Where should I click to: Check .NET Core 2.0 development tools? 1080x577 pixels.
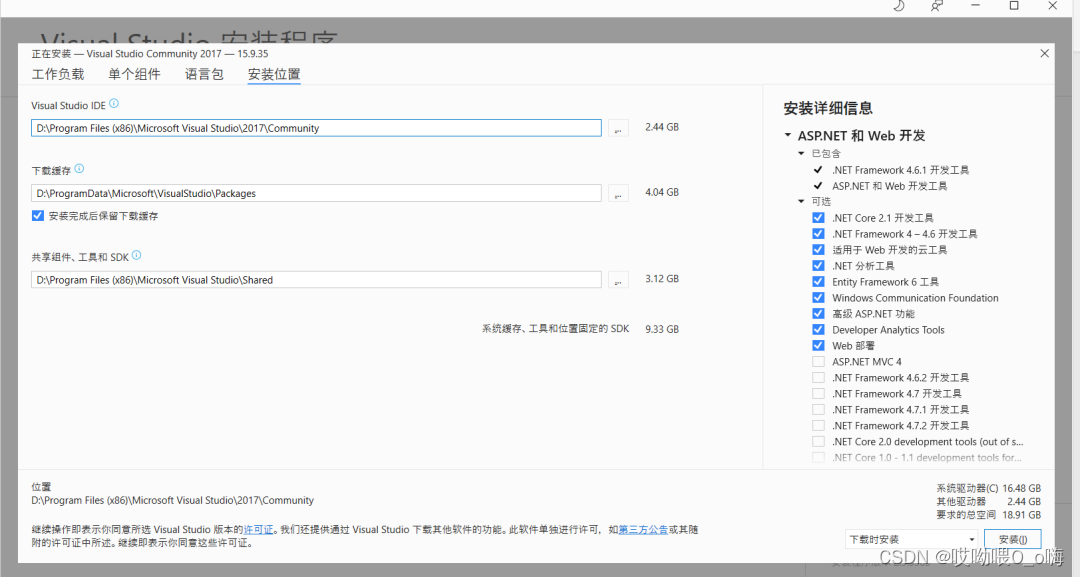818,441
